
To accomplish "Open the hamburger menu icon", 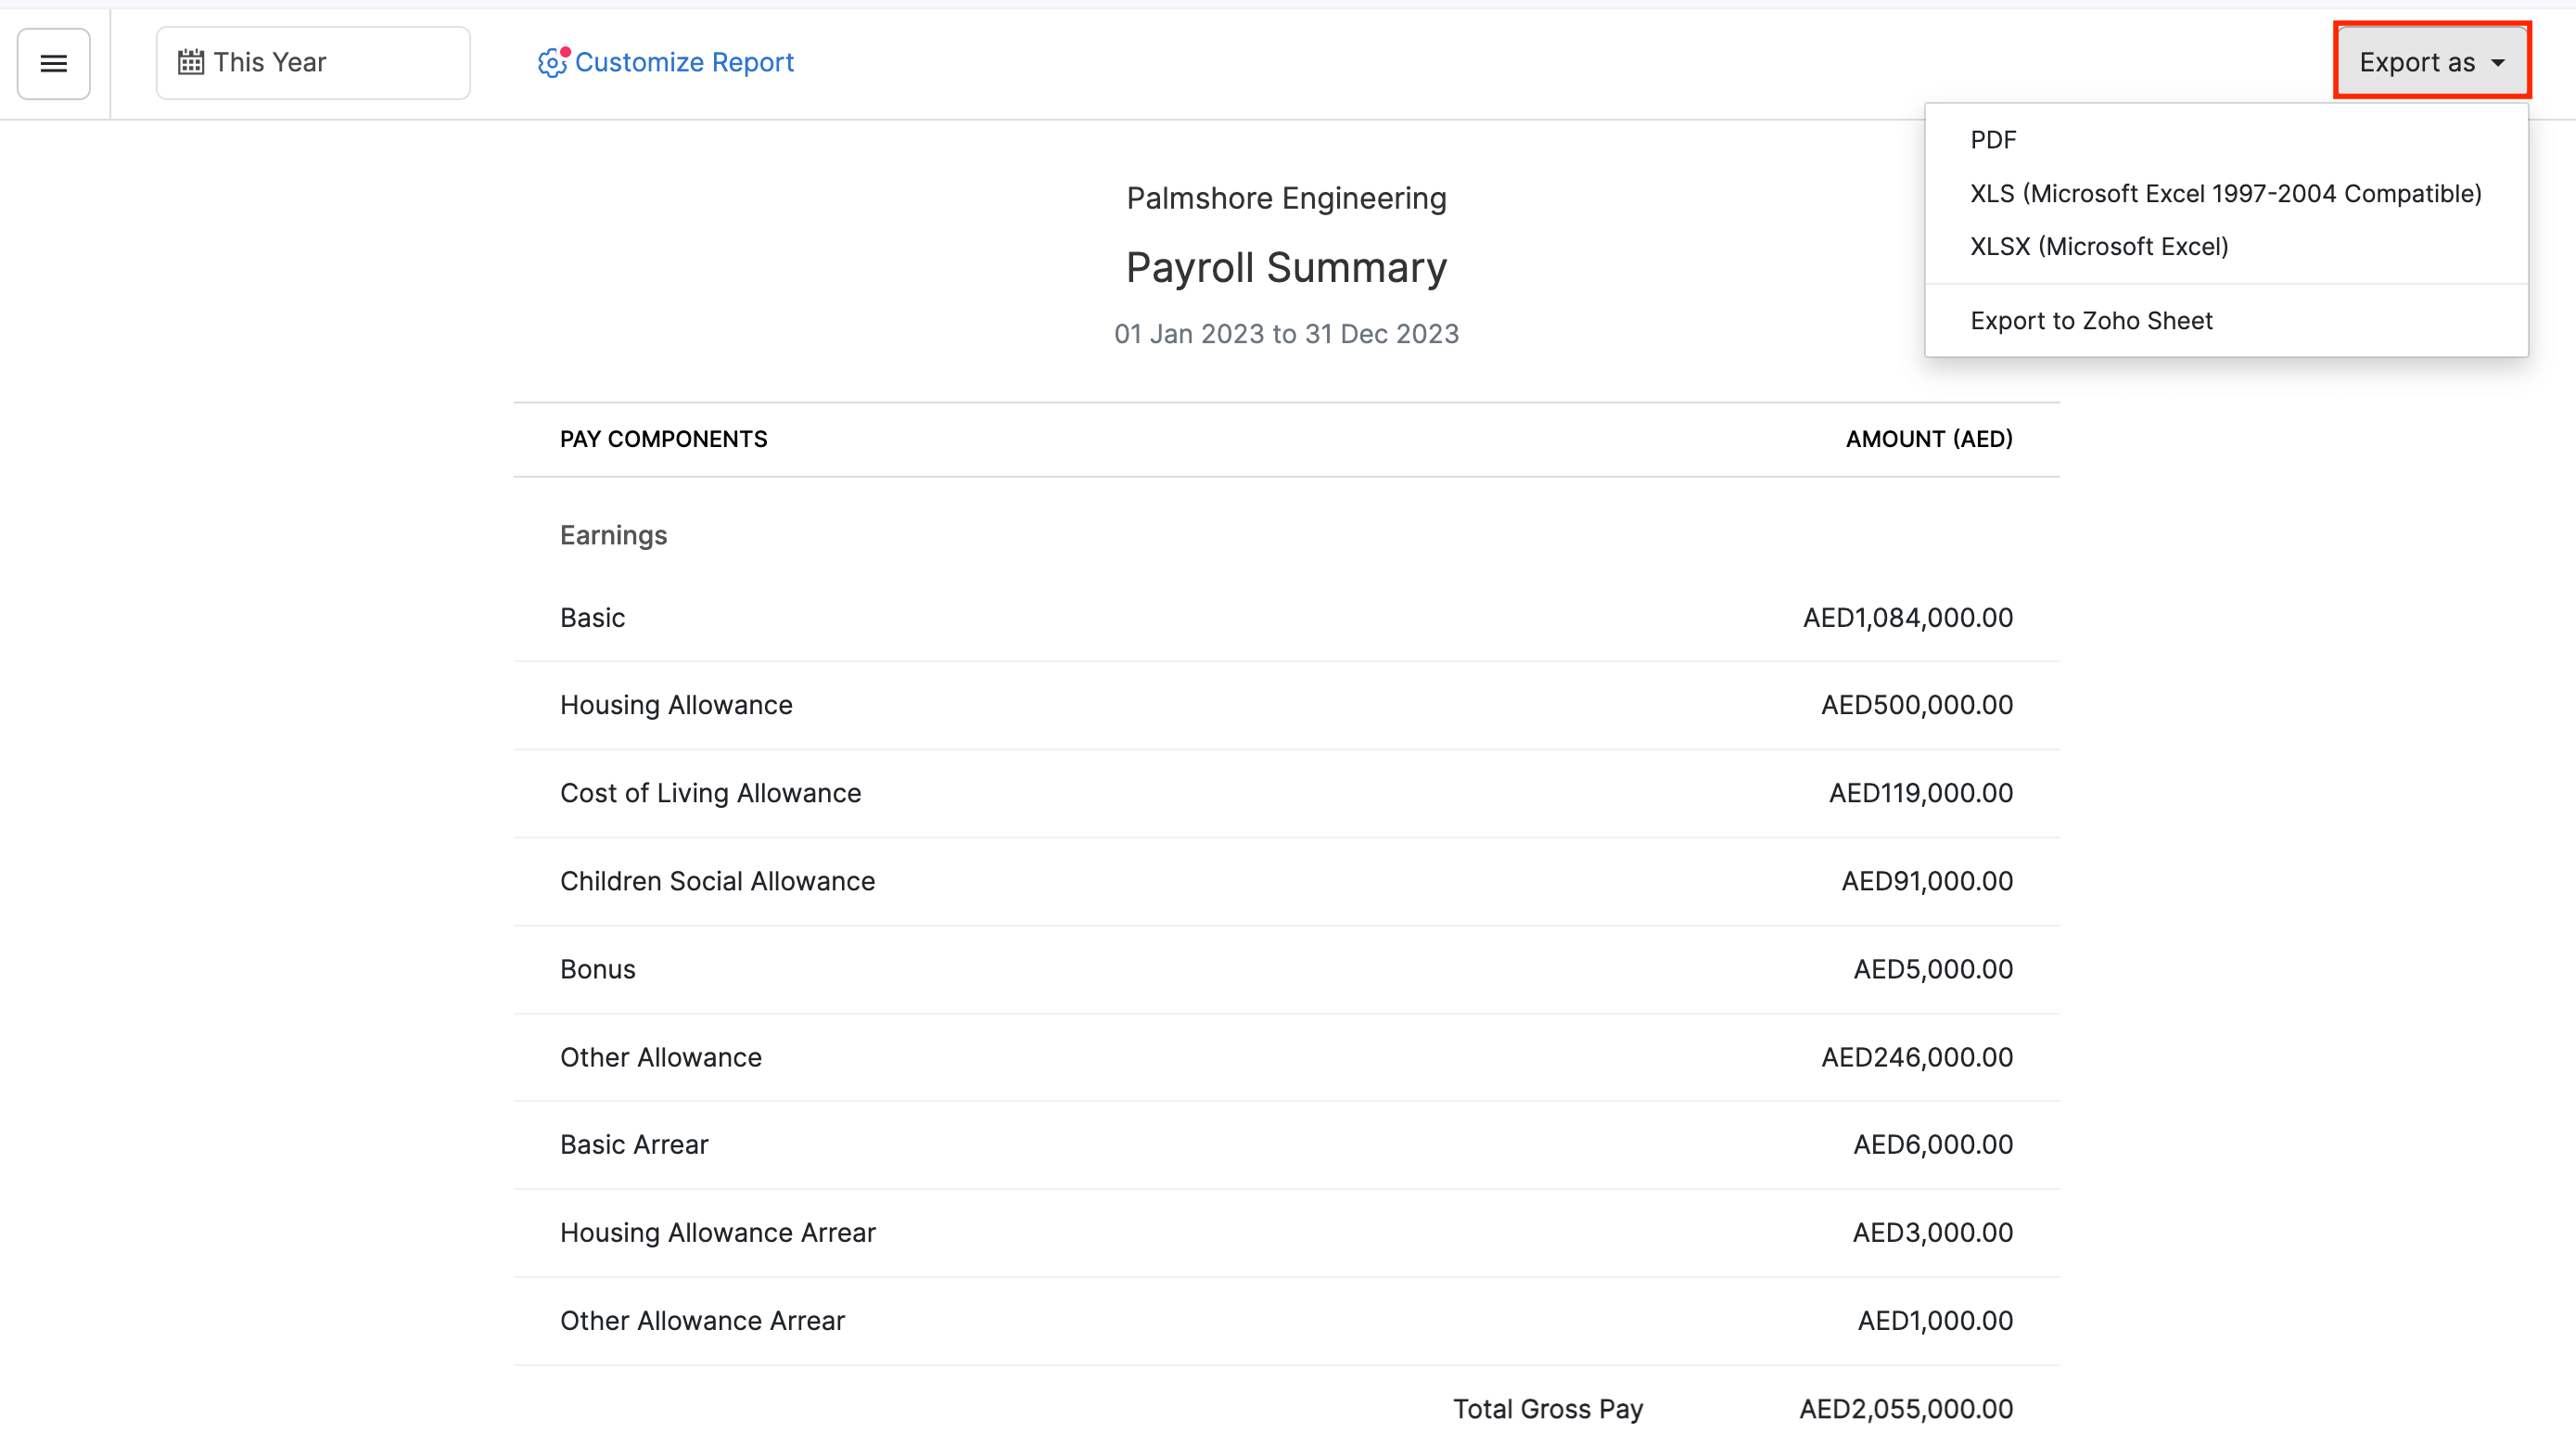I will point(54,63).
